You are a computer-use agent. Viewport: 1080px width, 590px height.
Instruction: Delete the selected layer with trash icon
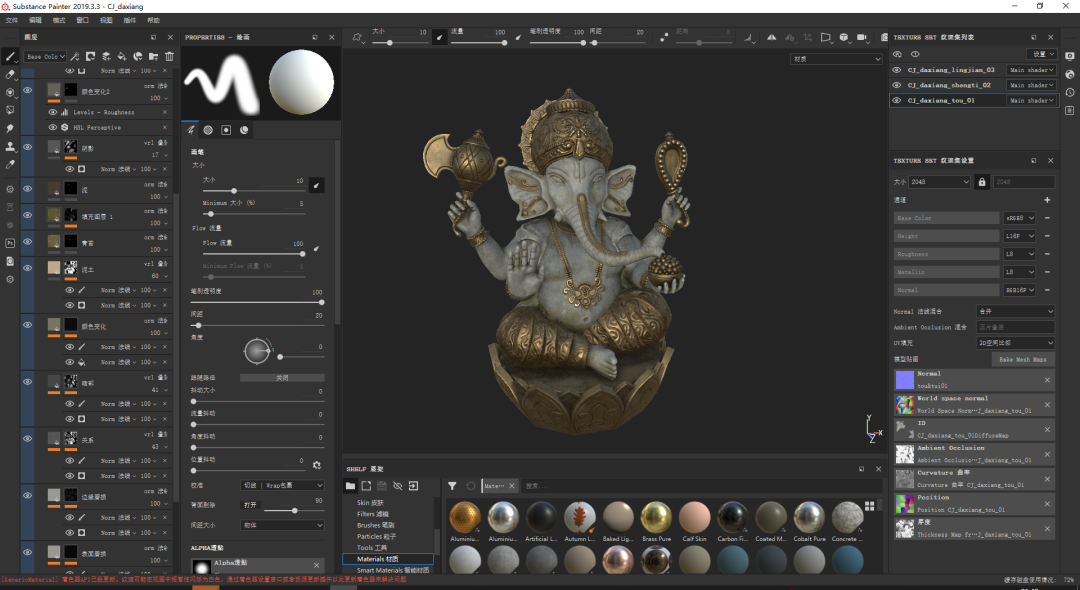(x=169, y=56)
